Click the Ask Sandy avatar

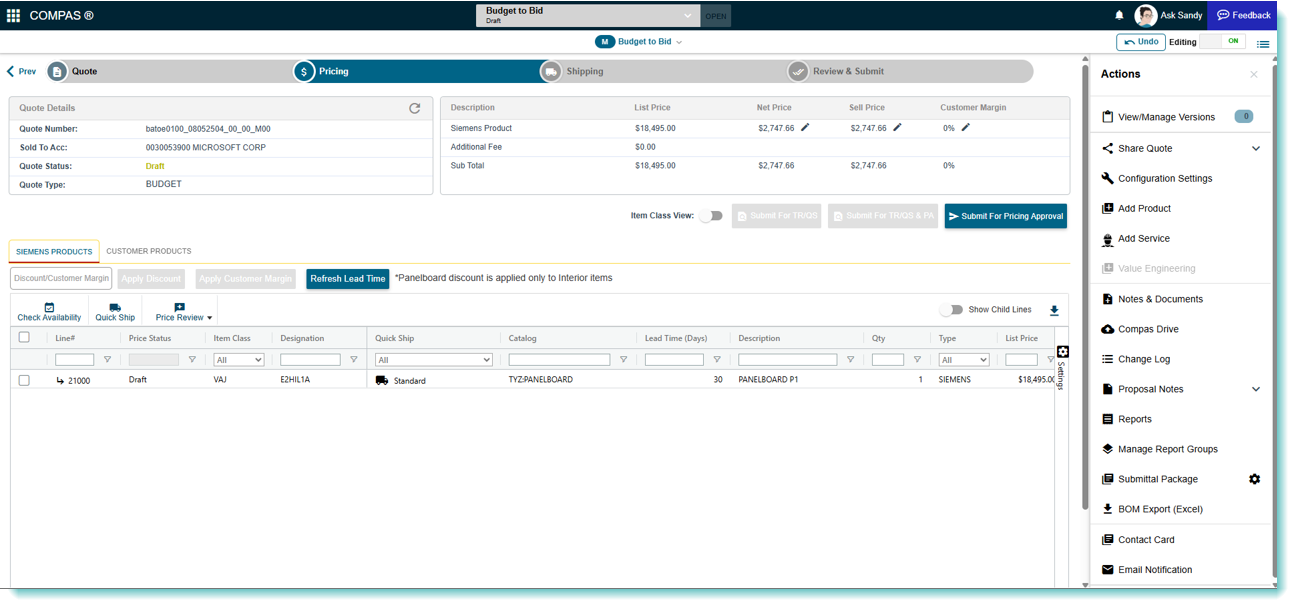(1146, 15)
